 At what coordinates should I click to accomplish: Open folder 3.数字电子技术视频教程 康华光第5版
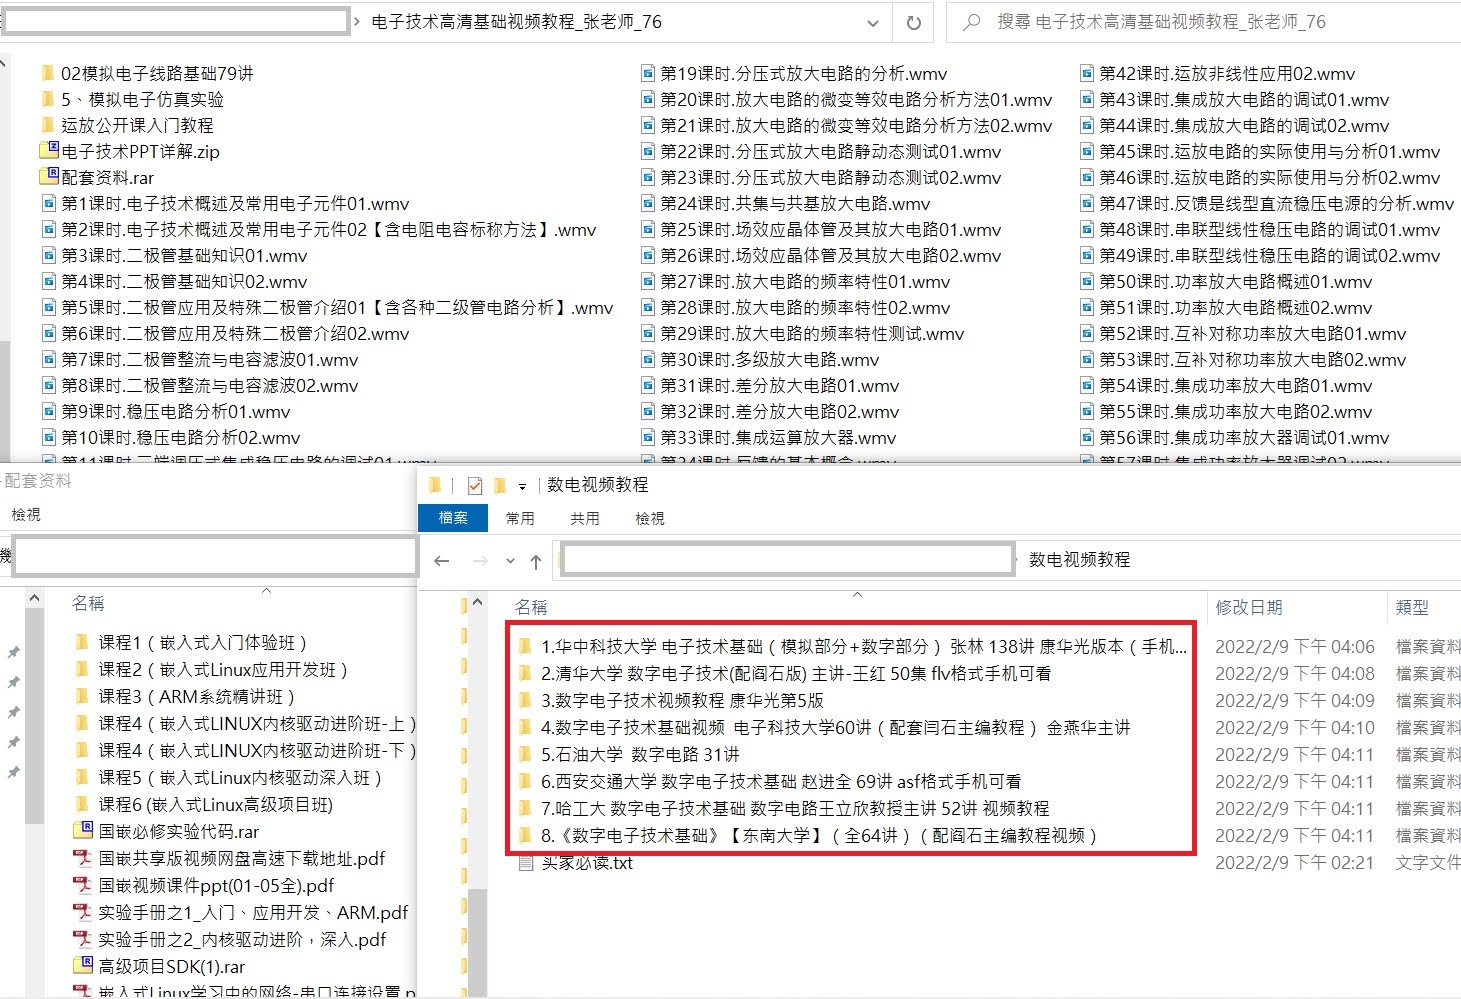(671, 700)
